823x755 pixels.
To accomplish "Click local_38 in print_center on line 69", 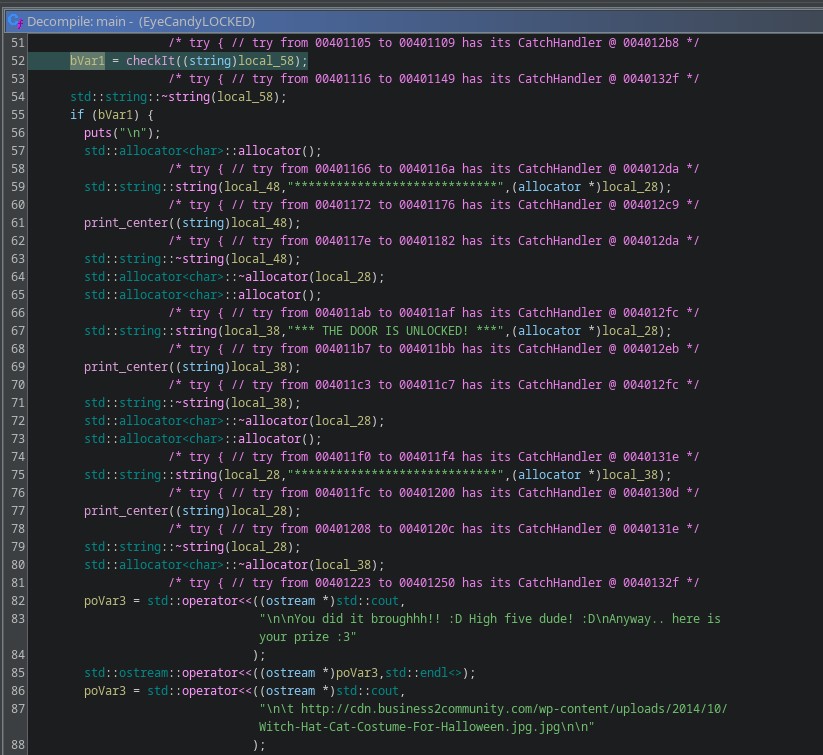I will click(259, 367).
